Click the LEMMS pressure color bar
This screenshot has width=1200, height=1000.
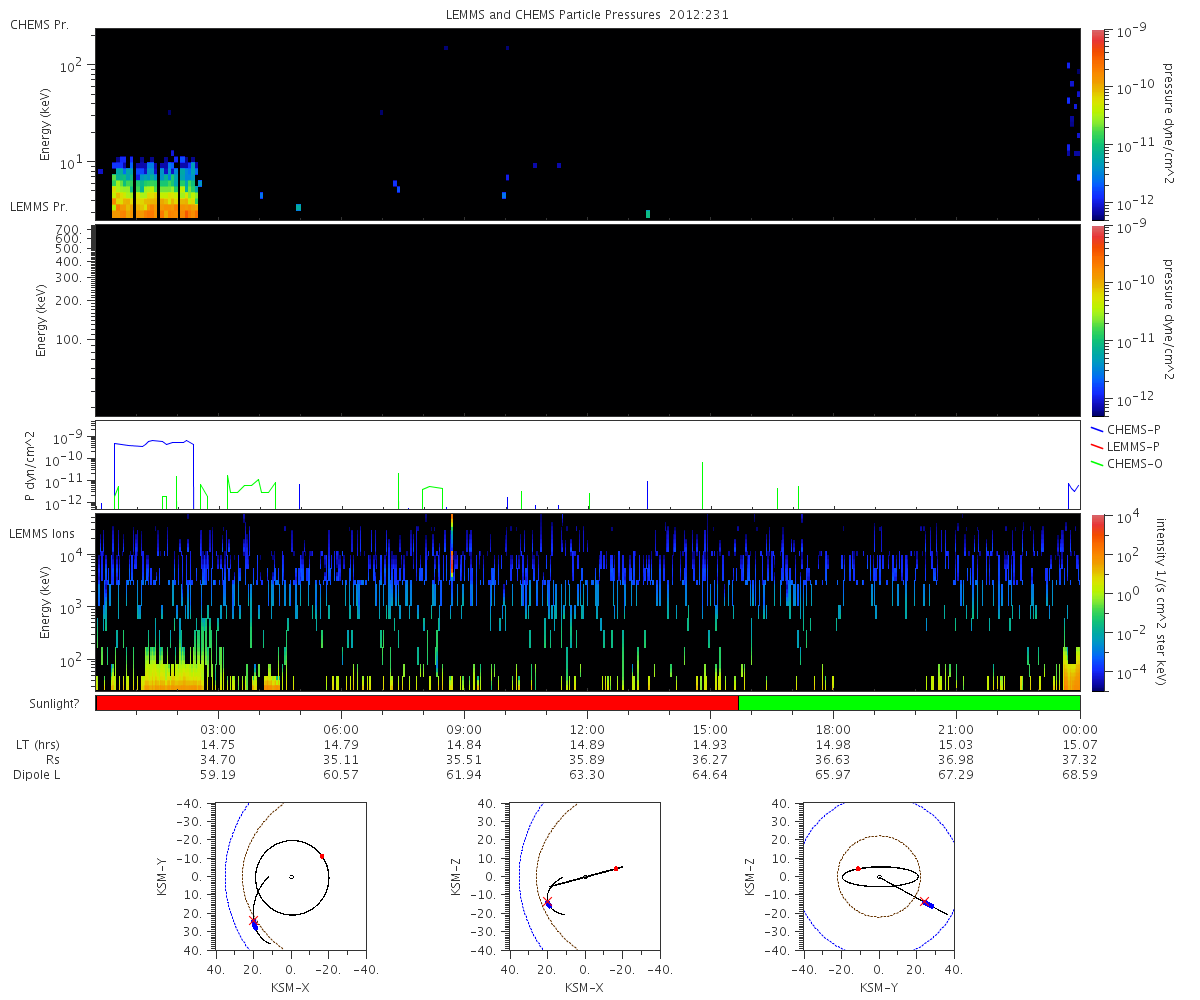(1098, 319)
